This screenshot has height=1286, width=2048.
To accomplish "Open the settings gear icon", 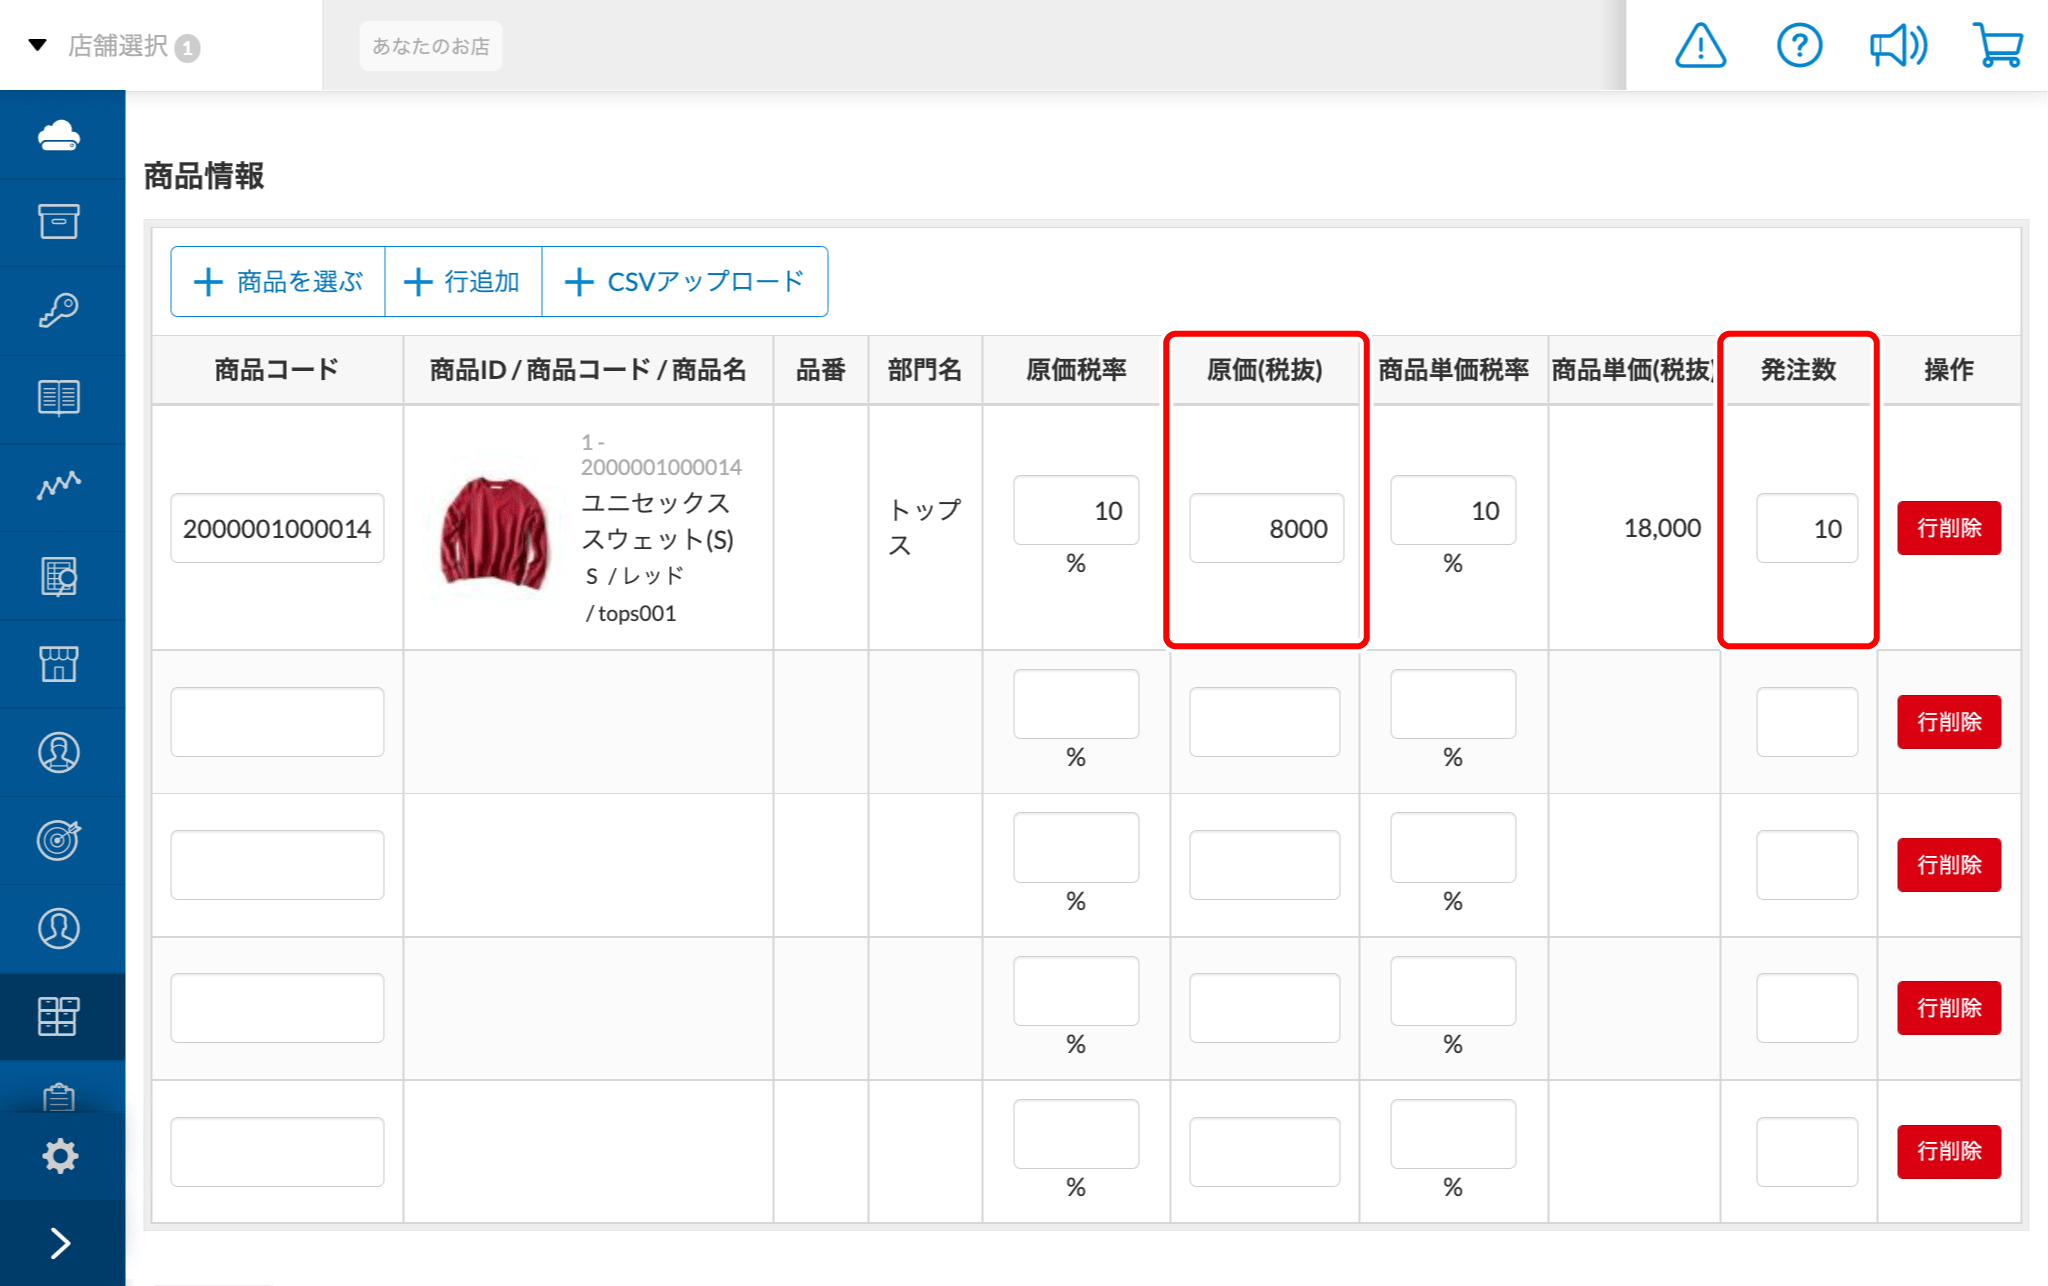I will 60,1156.
